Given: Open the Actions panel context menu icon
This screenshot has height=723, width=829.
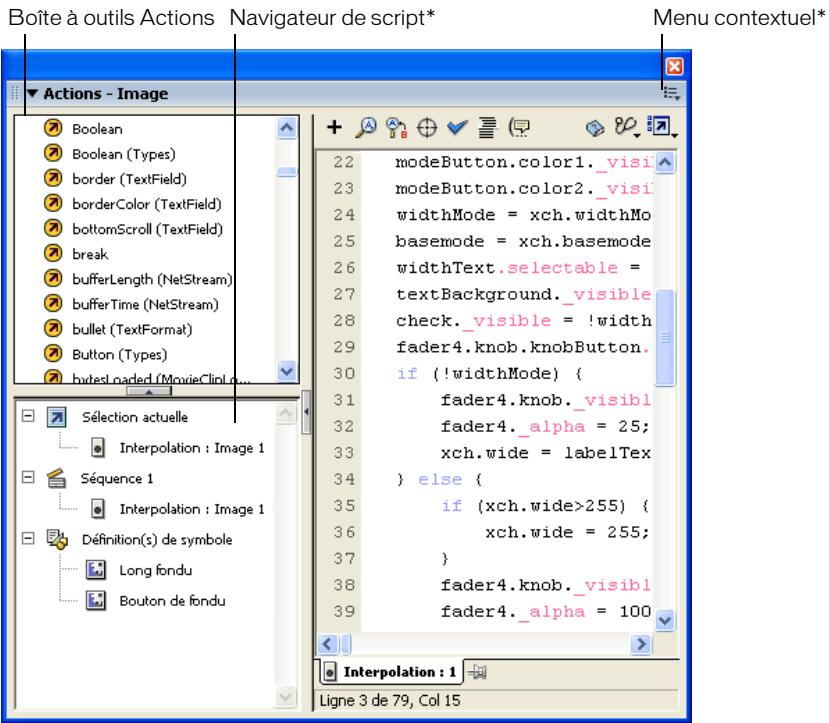Looking at the screenshot, I should click(x=671, y=94).
